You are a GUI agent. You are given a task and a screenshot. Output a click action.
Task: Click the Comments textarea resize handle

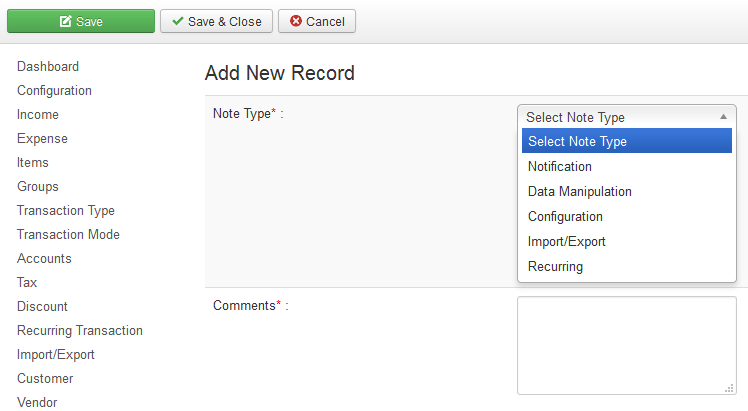click(729, 388)
